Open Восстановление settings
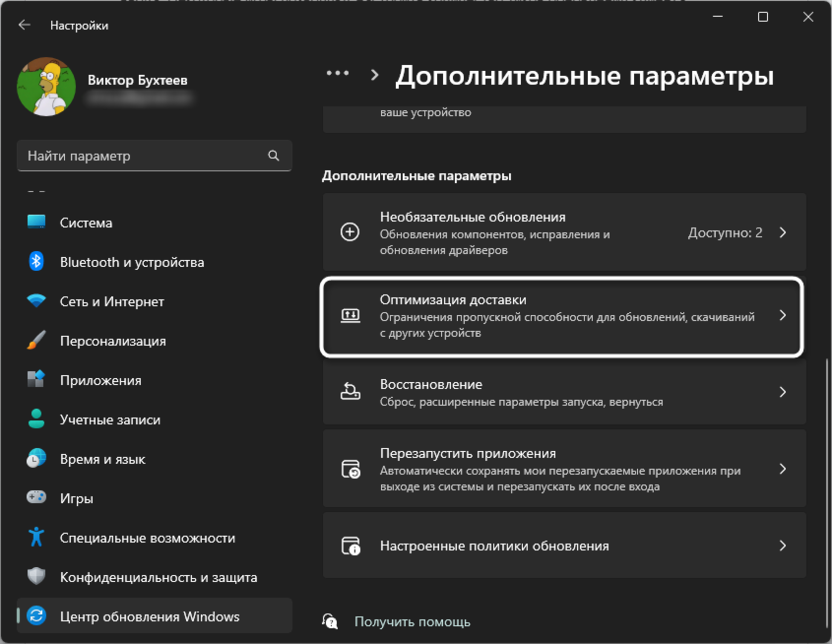Viewport: 832px width, 644px height. [x=564, y=392]
